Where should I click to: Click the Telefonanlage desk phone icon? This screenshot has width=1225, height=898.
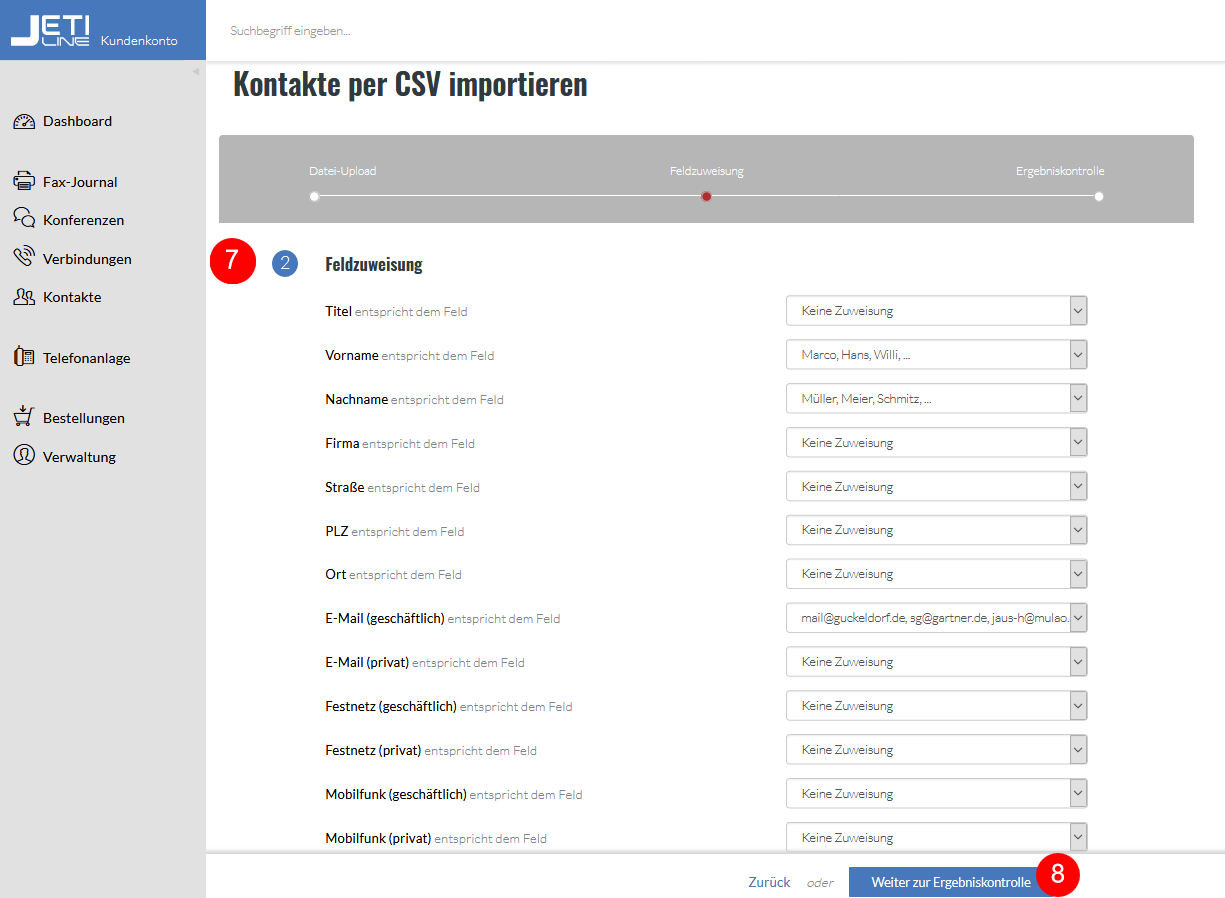[x=24, y=357]
